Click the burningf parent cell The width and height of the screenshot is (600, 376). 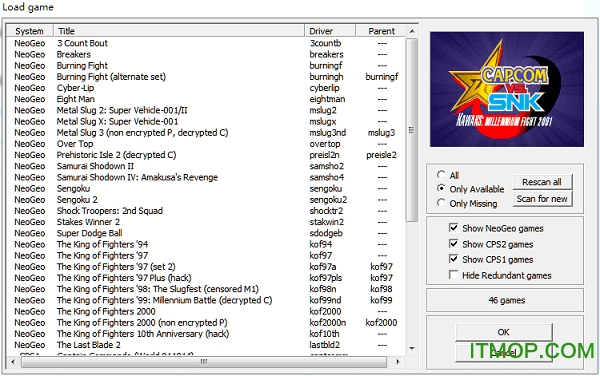pyautogui.click(x=382, y=77)
